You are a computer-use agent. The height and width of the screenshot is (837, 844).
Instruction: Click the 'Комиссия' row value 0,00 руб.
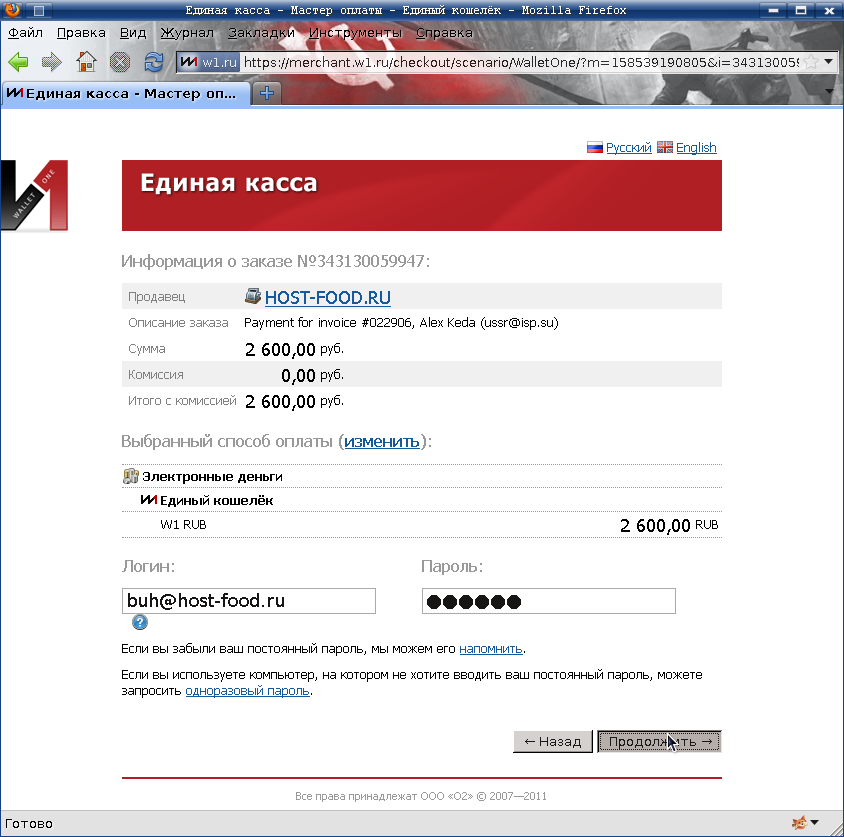[312, 375]
